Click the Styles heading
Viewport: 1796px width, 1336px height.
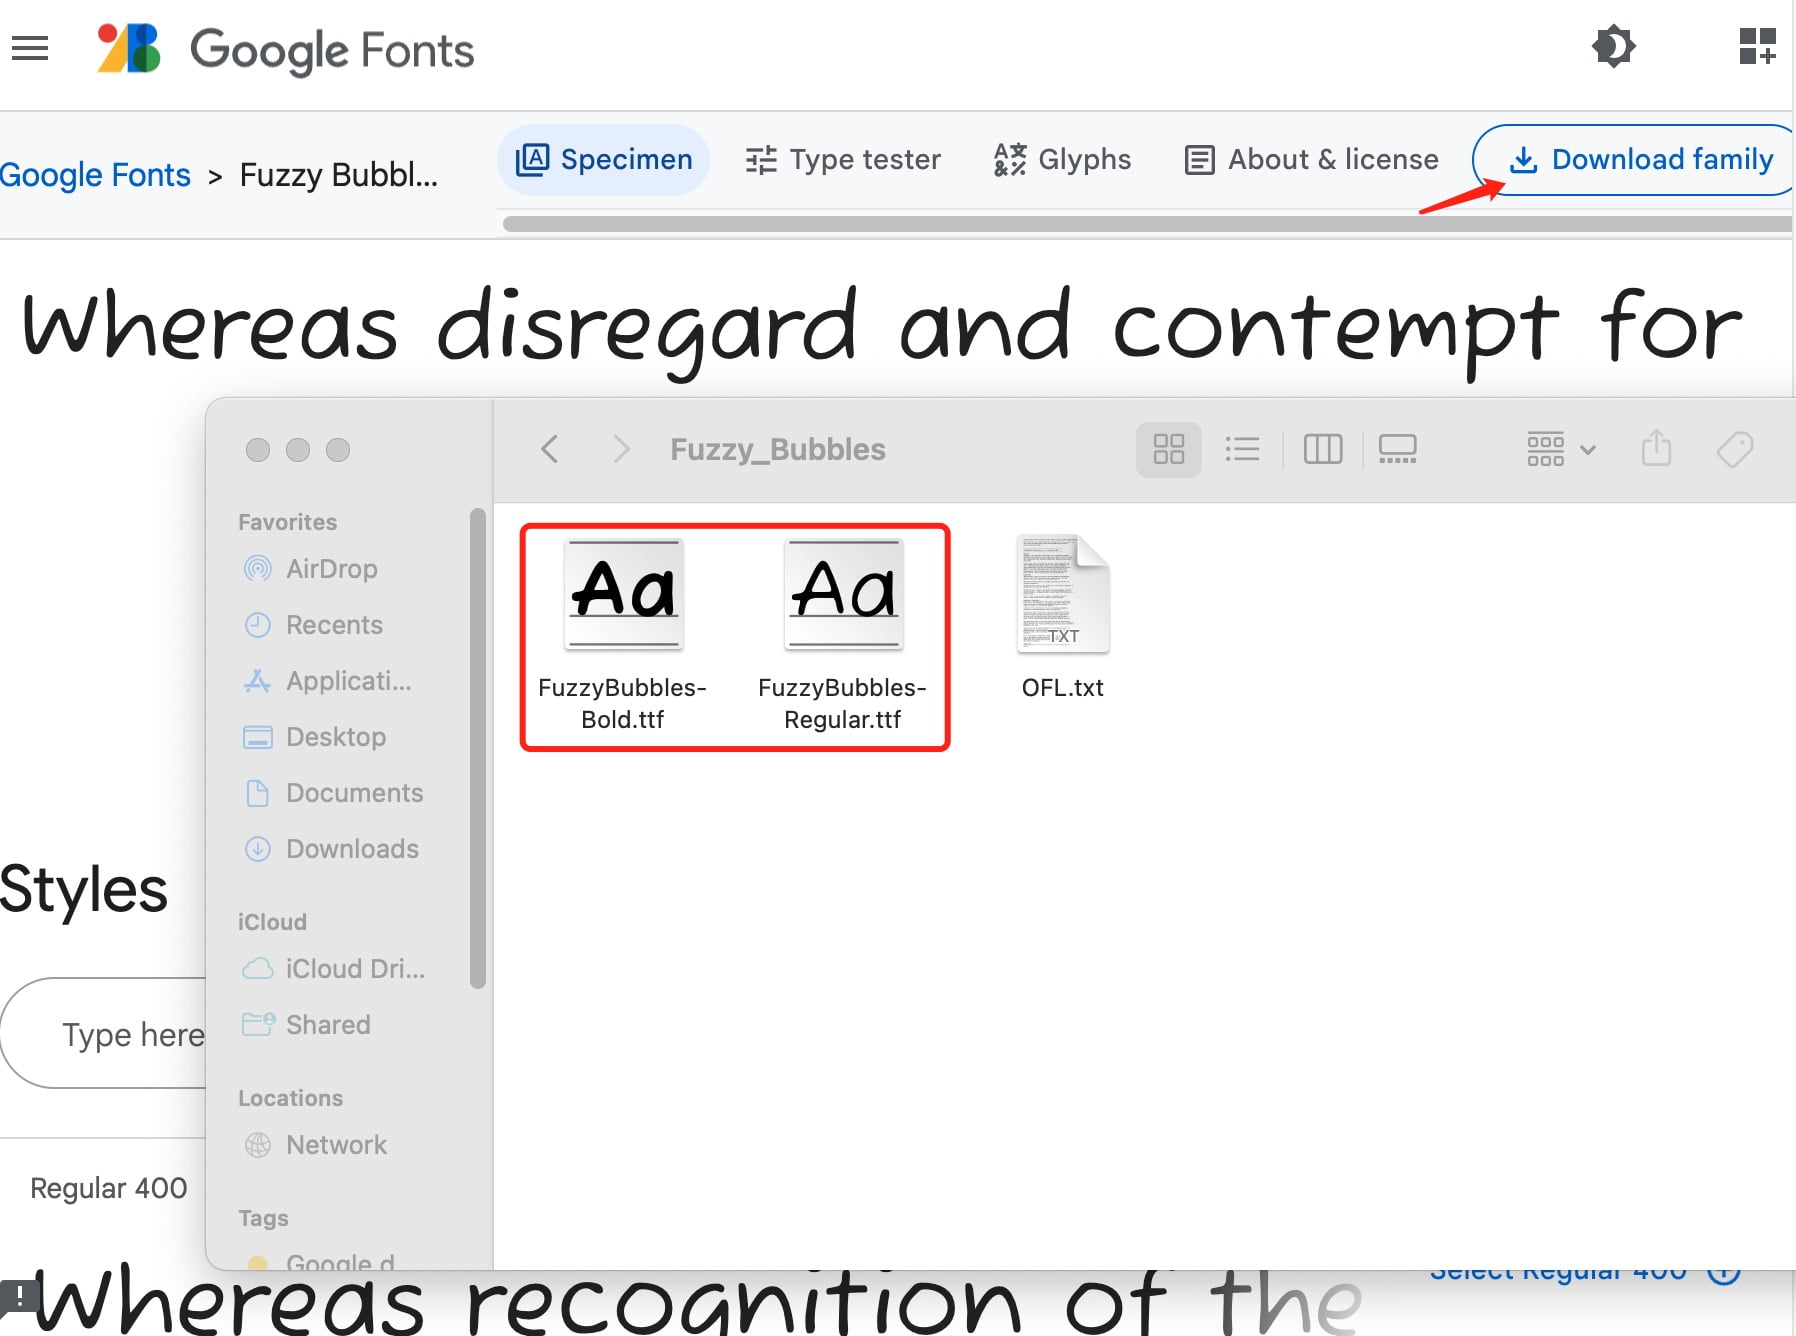83,889
